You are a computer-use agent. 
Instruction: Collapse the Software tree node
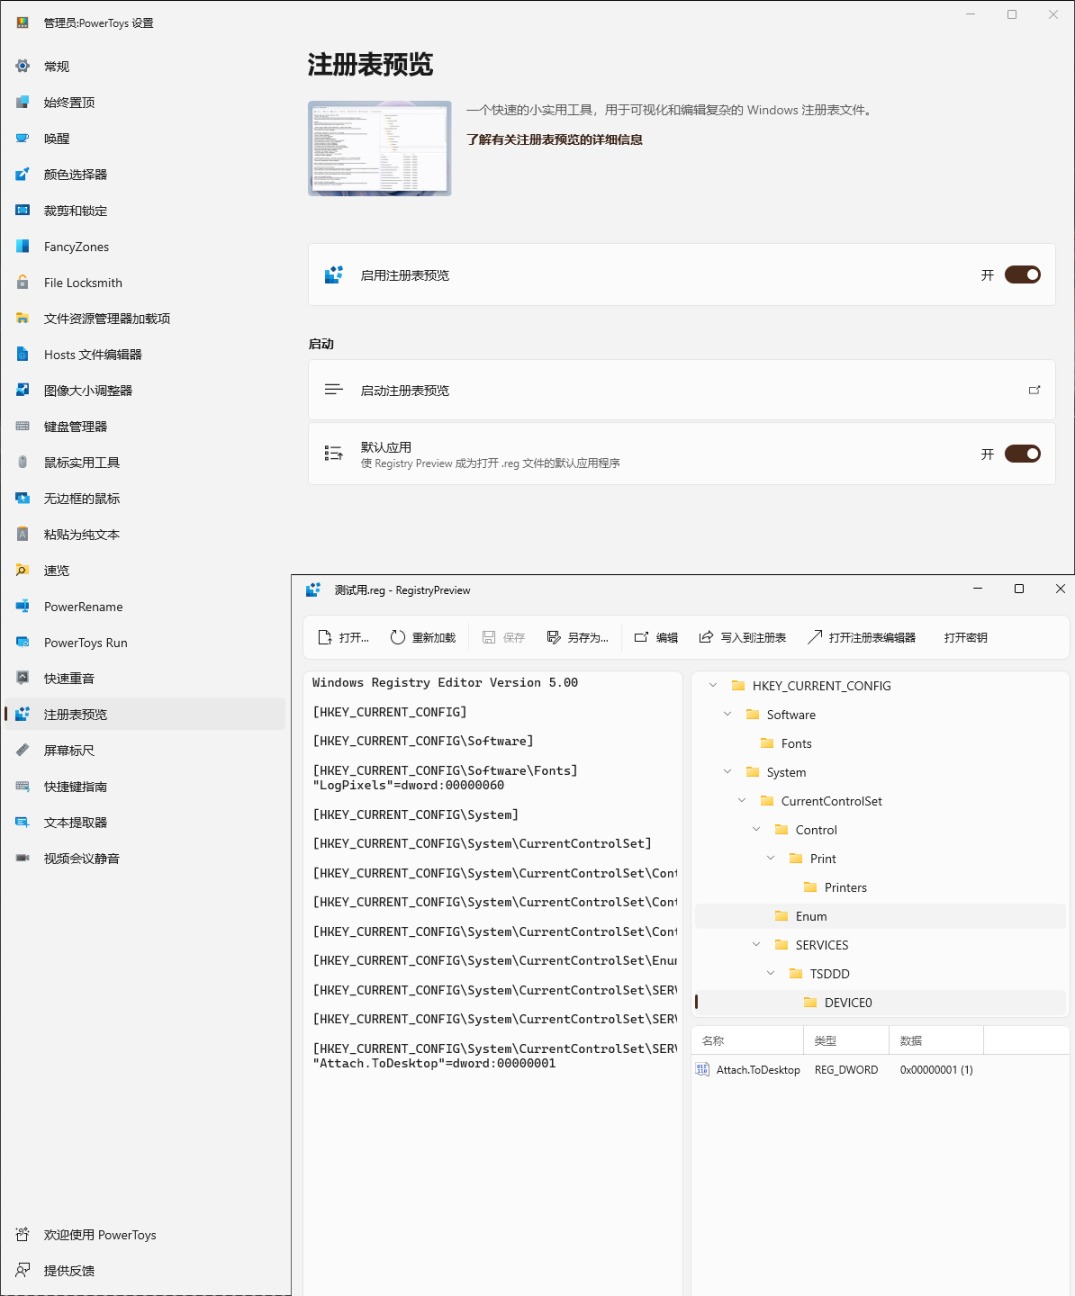[x=727, y=714]
